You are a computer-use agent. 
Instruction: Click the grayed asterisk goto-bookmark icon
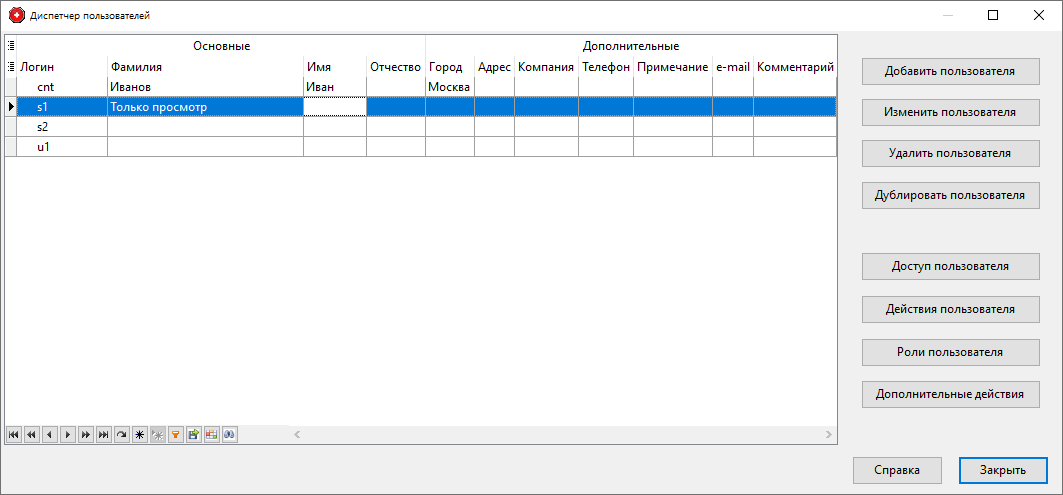pyautogui.click(x=158, y=435)
